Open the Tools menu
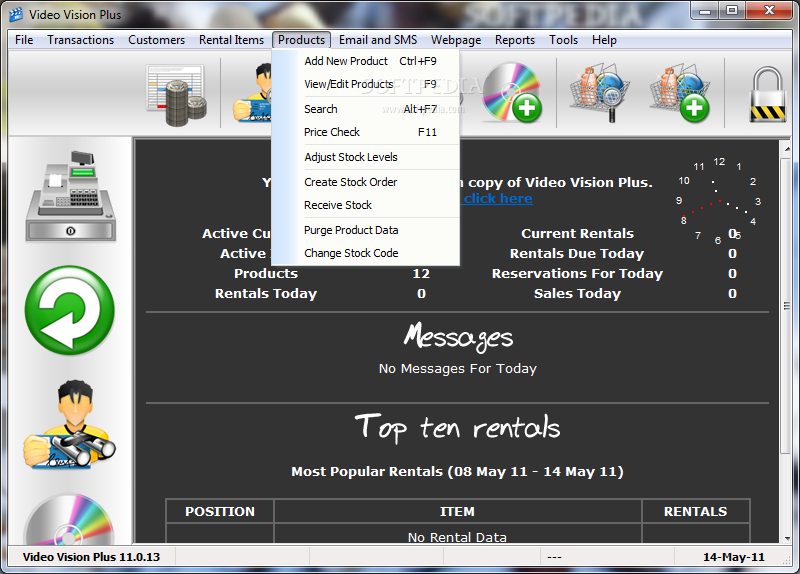This screenshot has width=800, height=574. (x=563, y=40)
